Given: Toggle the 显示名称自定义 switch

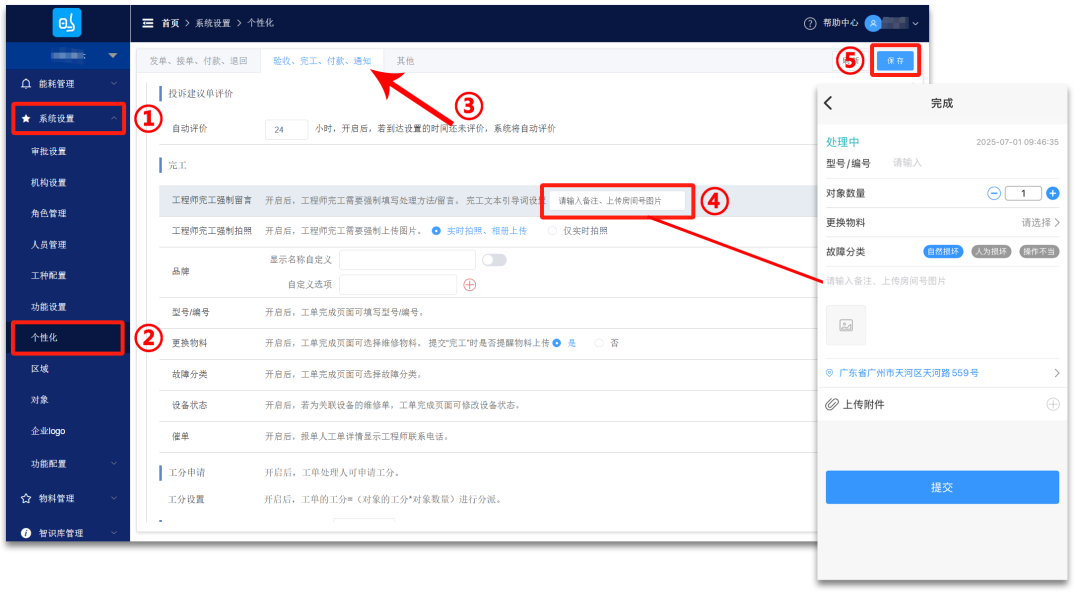Looking at the screenshot, I should tap(494, 260).
